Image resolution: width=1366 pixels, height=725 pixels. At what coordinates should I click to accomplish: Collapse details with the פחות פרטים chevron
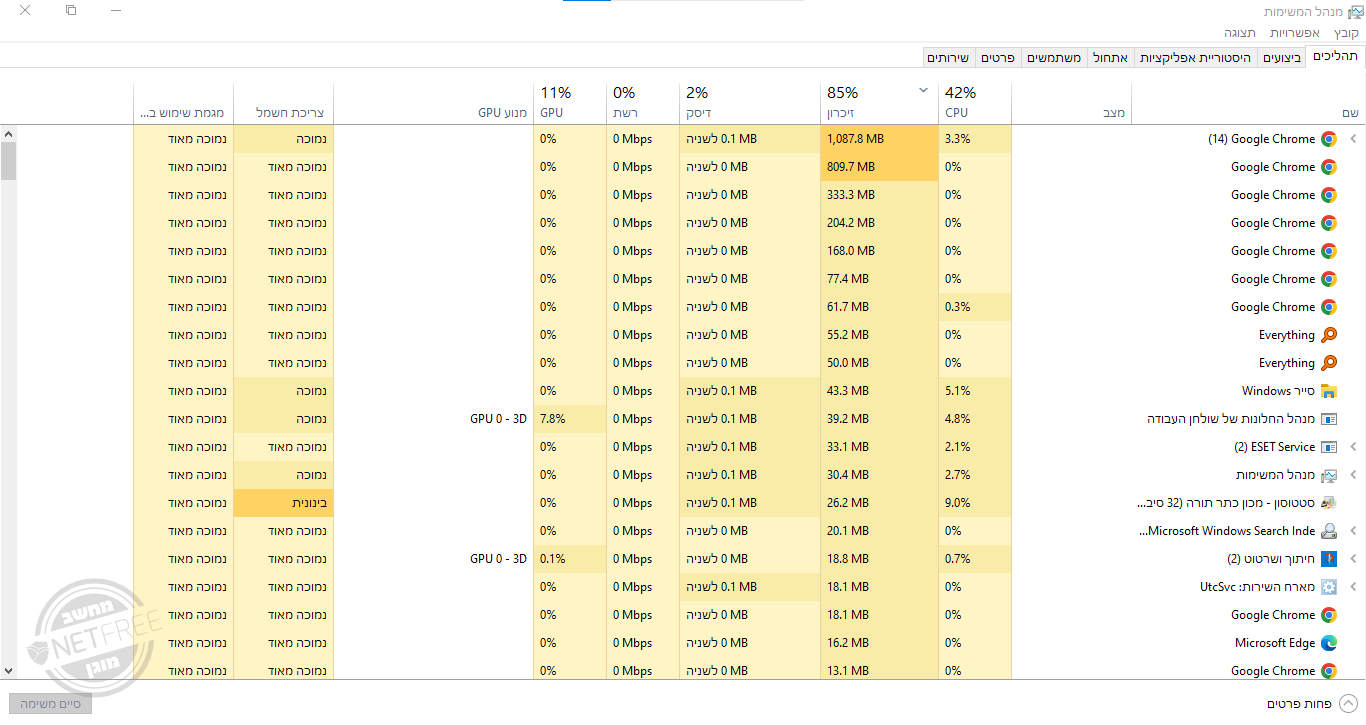1348,704
